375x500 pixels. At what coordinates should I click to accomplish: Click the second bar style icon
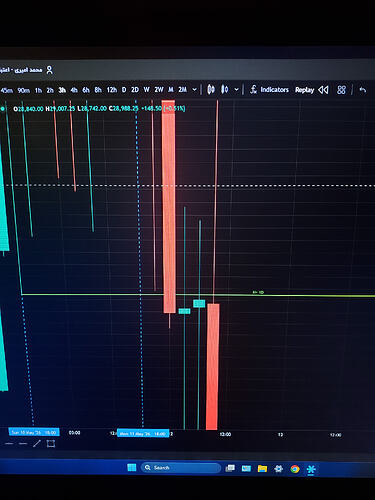click(x=225, y=89)
